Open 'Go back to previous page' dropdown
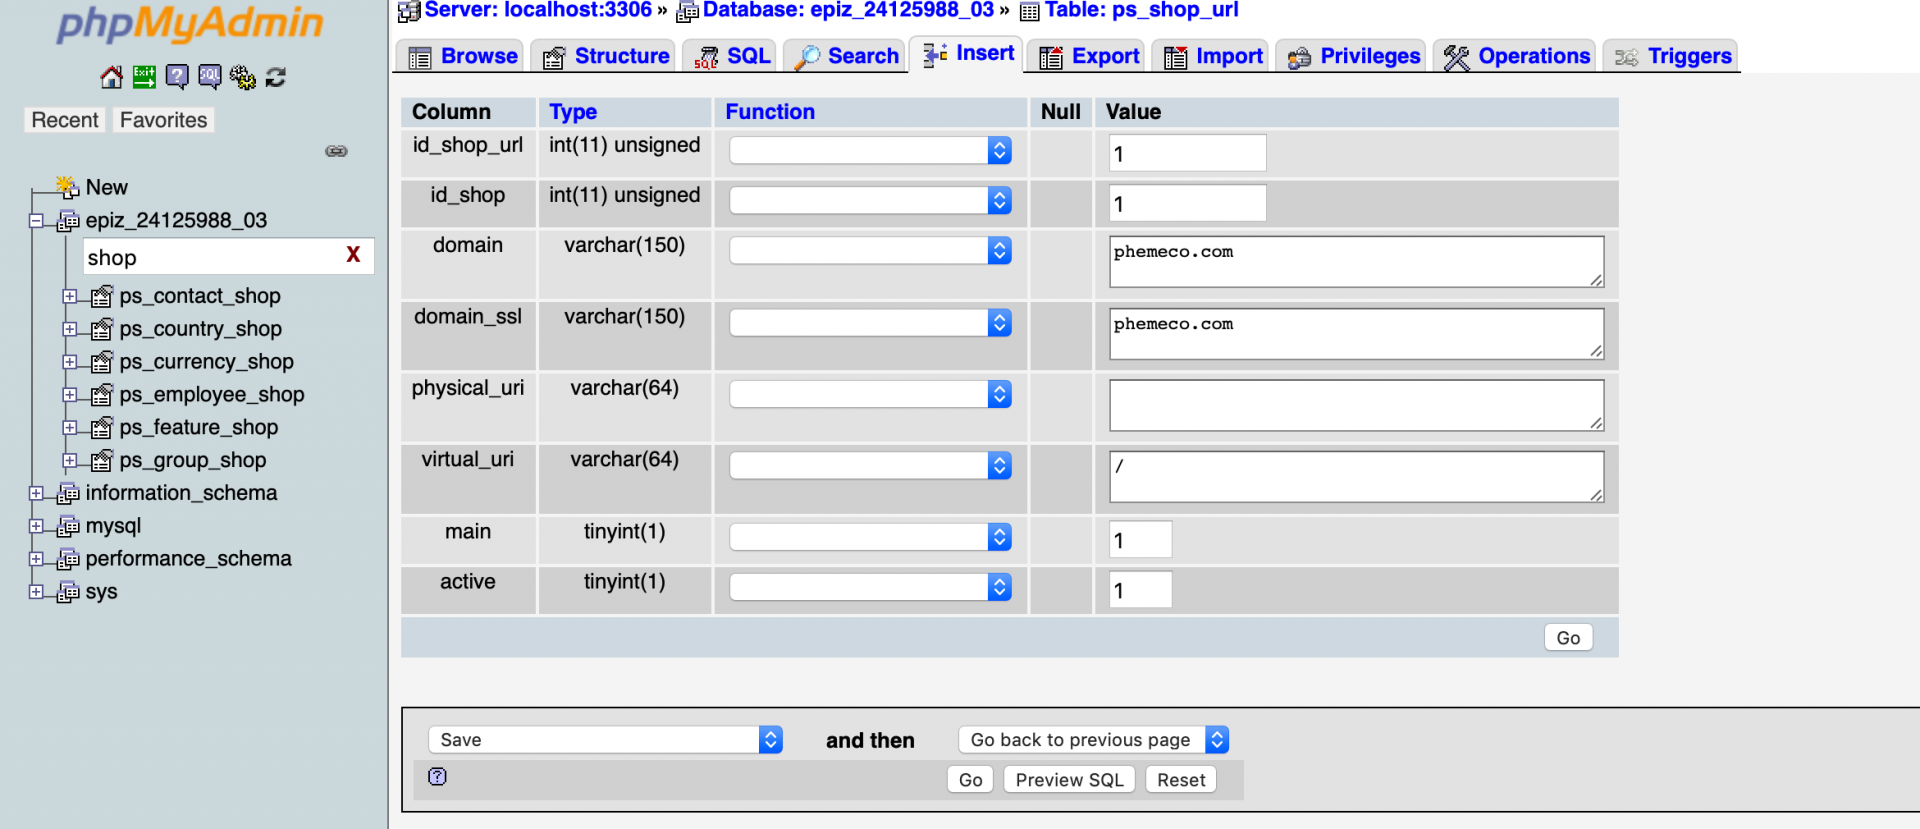This screenshot has height=829, width=1920. (x=1093, y=739)
